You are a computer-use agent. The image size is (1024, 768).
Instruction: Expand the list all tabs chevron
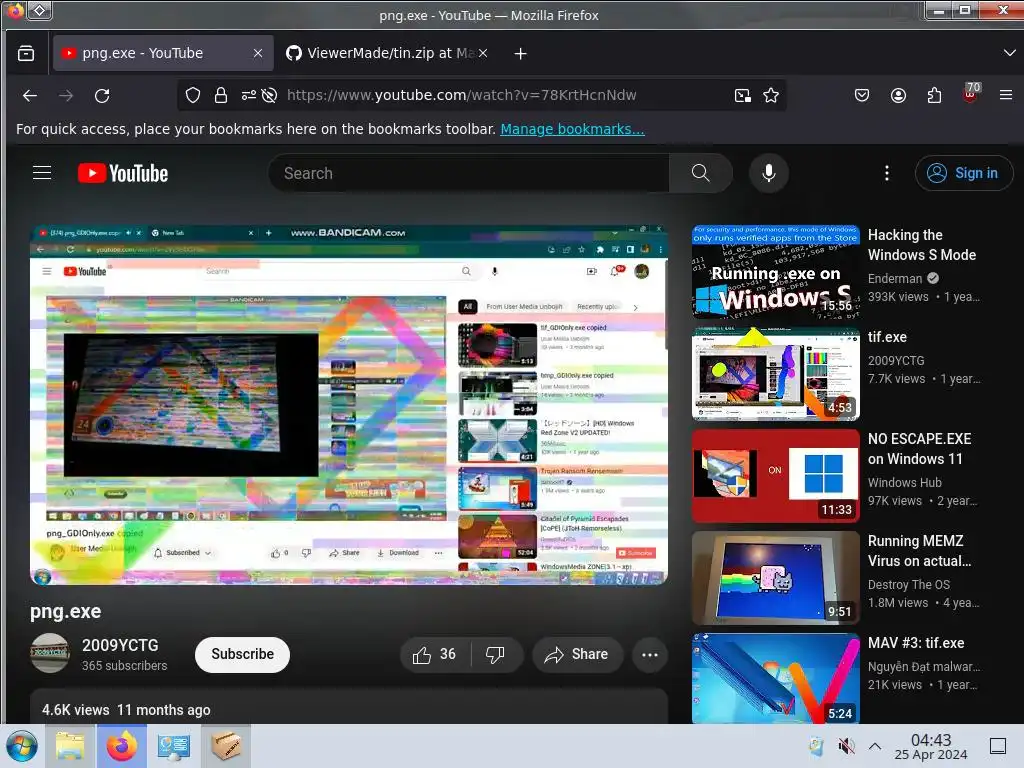coord(1009,53)
